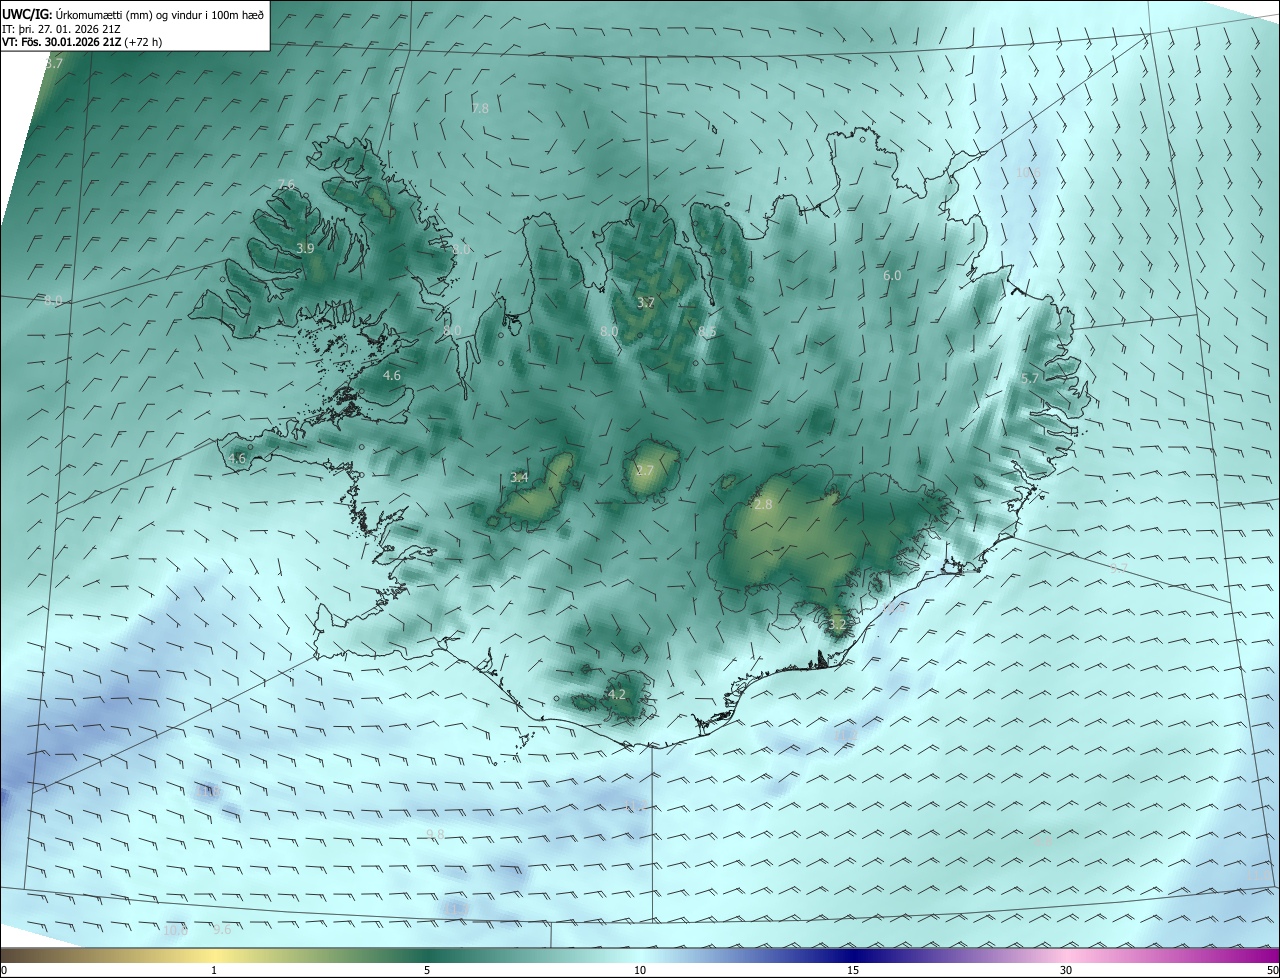Viewport: 1280px width, 978px height.
Task: Click the 5 tick label on colour scale
Action: 427,971
